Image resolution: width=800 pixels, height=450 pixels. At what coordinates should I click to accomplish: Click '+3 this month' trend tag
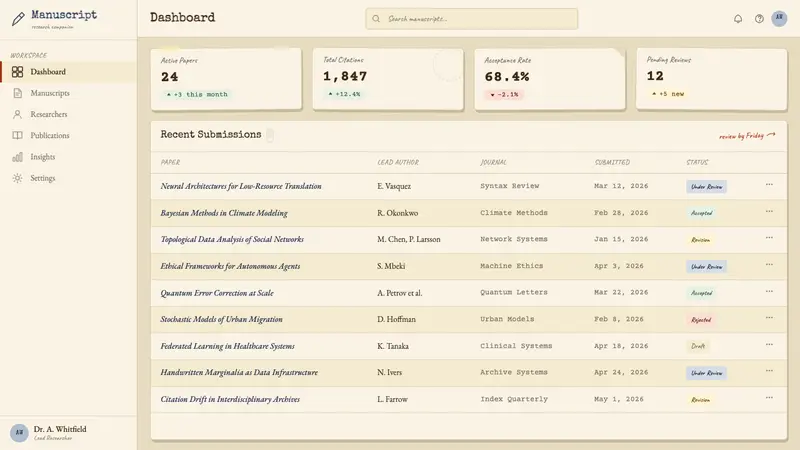pyautogui.click(x=197, y=94)
